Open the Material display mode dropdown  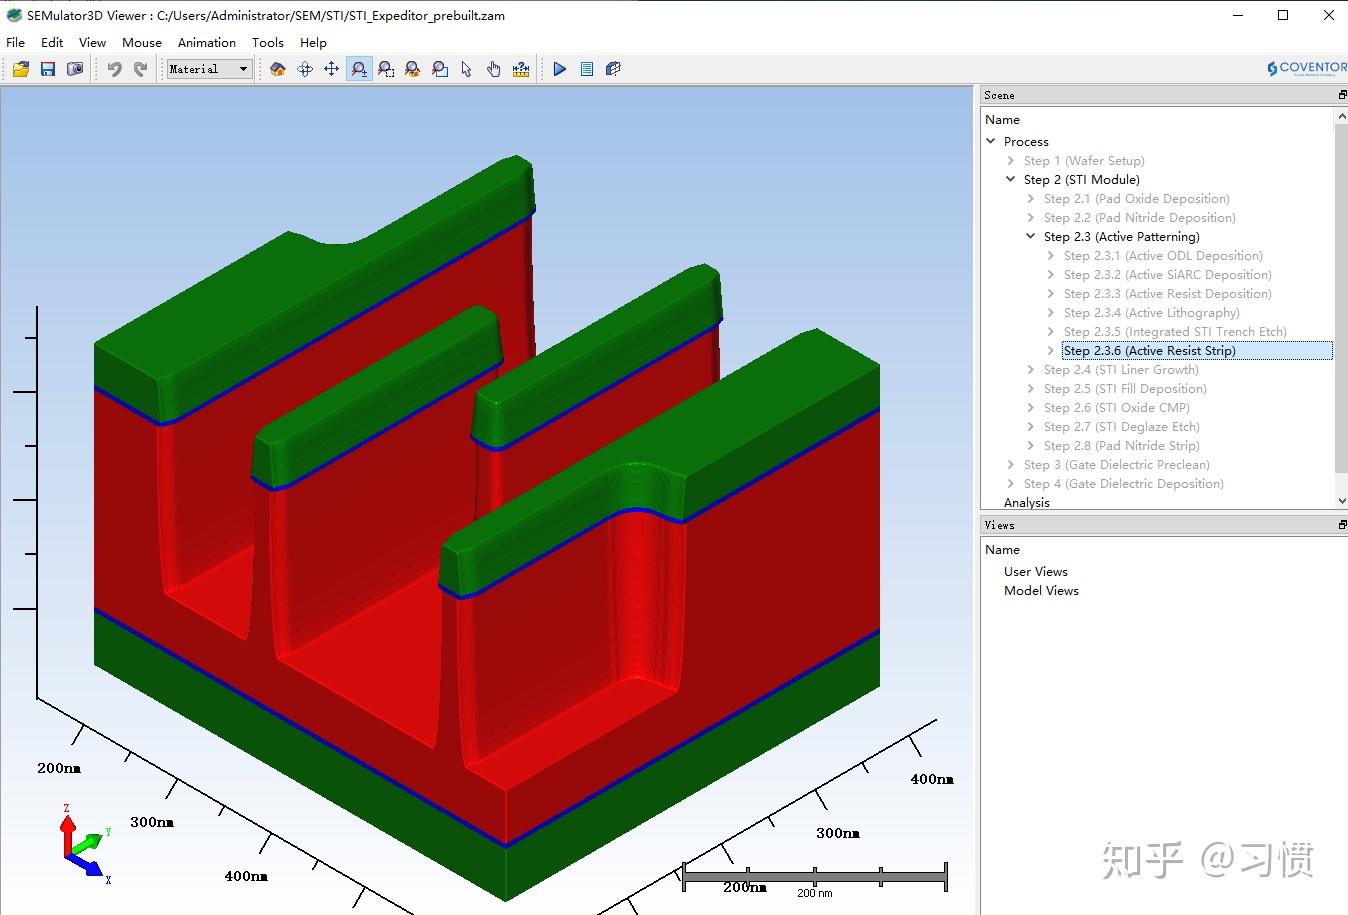[x=243, y=68]
